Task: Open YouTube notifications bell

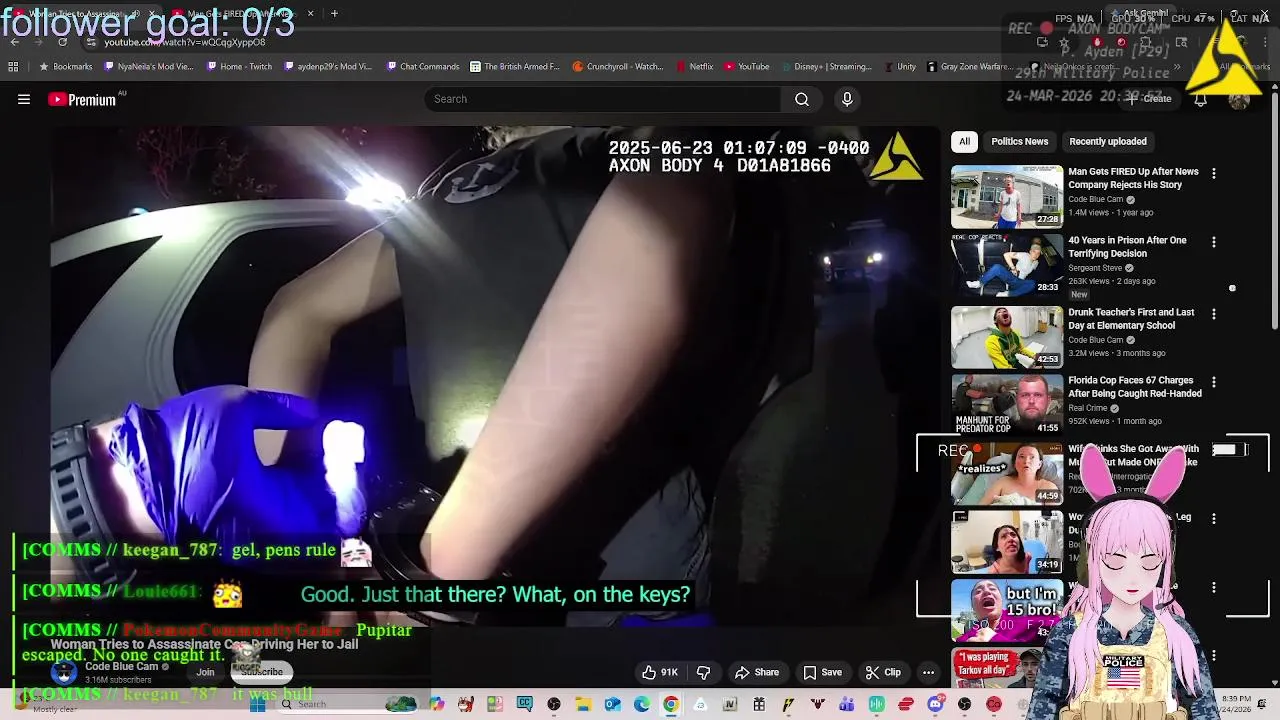Action: pos(1200,99)
